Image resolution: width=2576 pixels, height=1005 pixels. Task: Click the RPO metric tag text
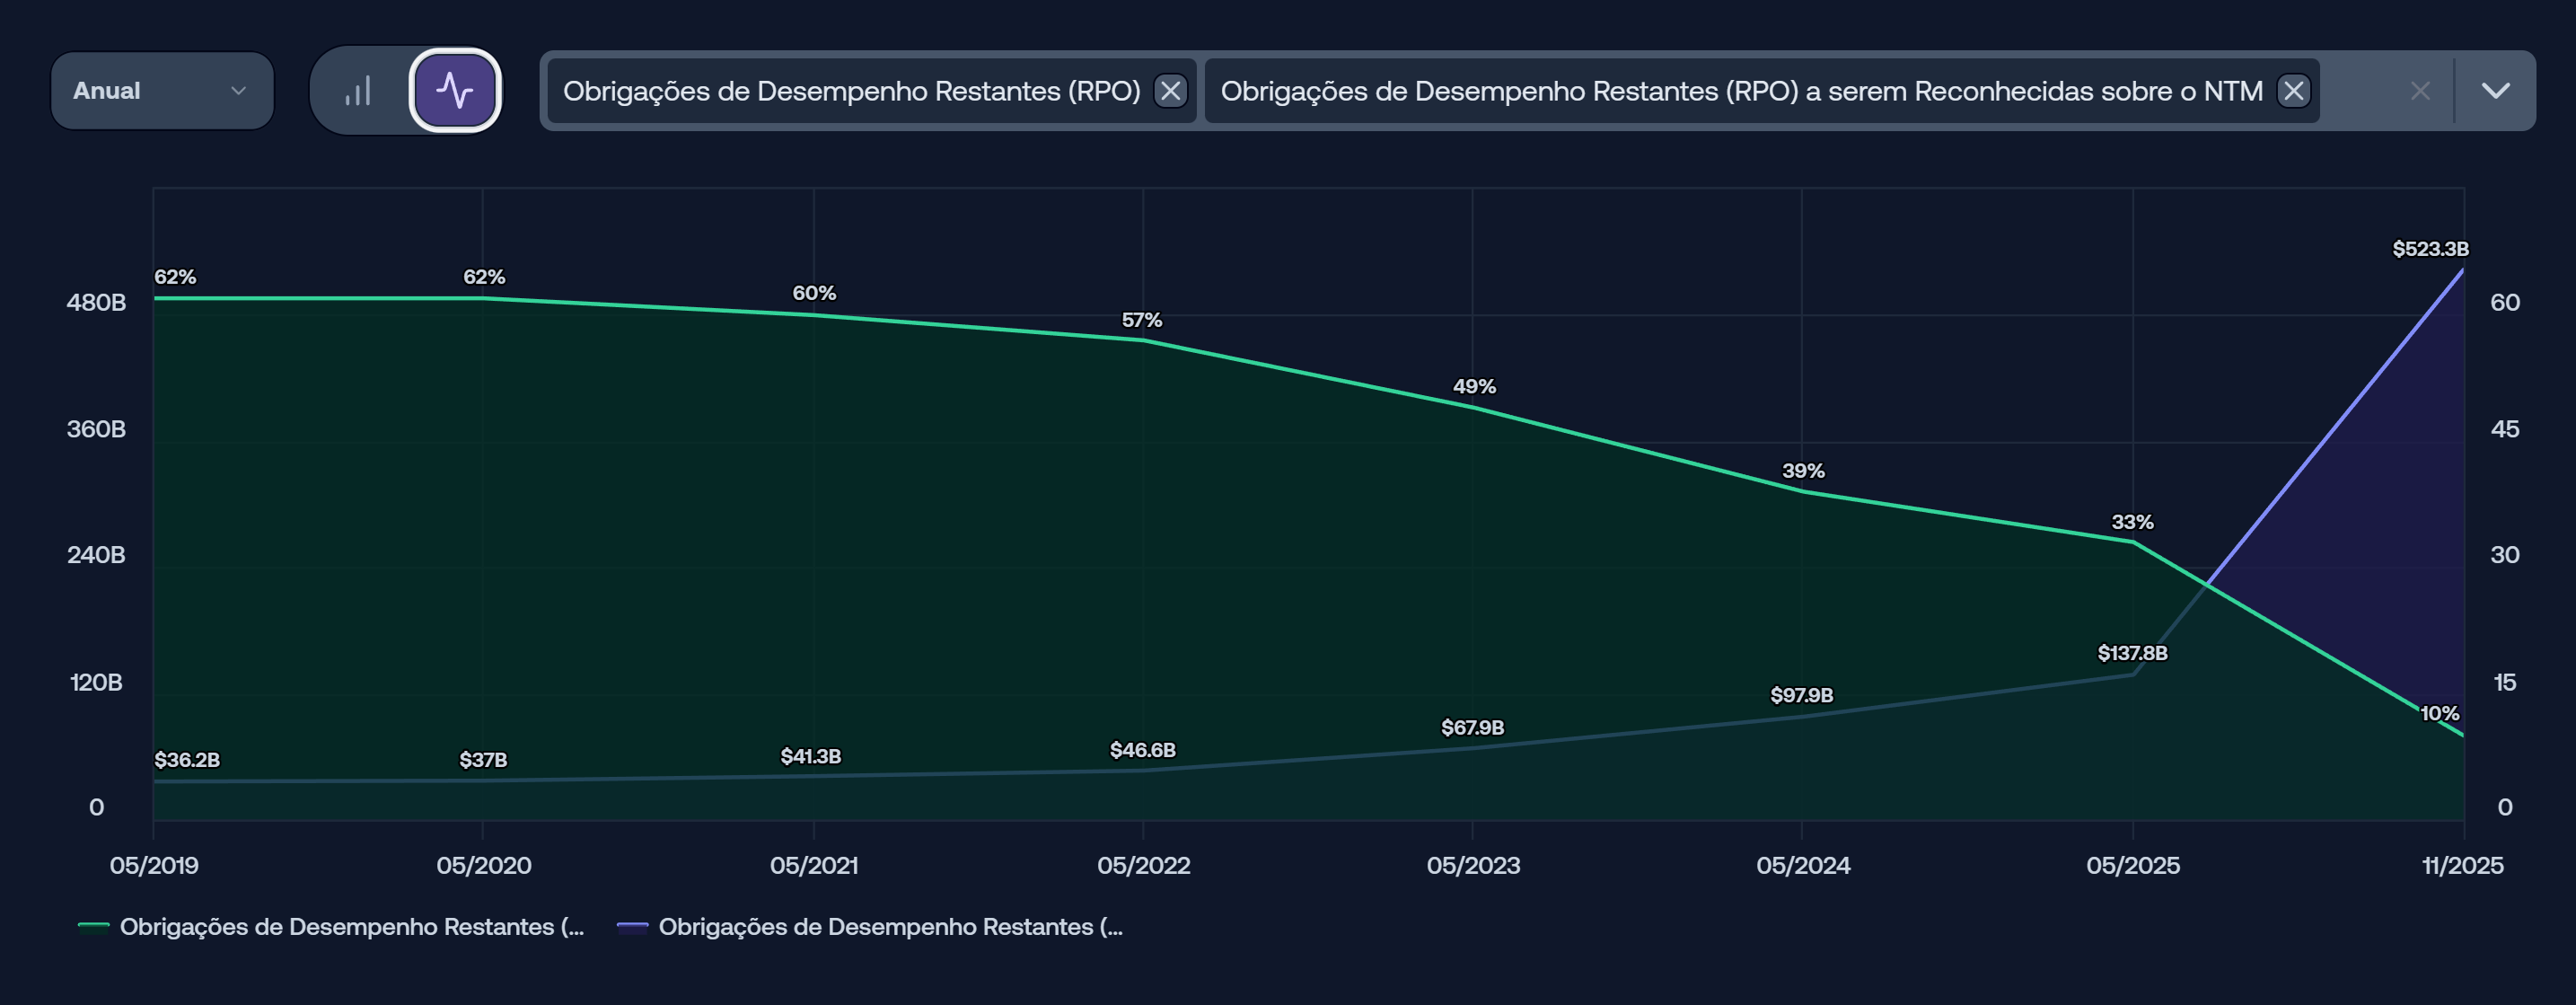[851, 91]
